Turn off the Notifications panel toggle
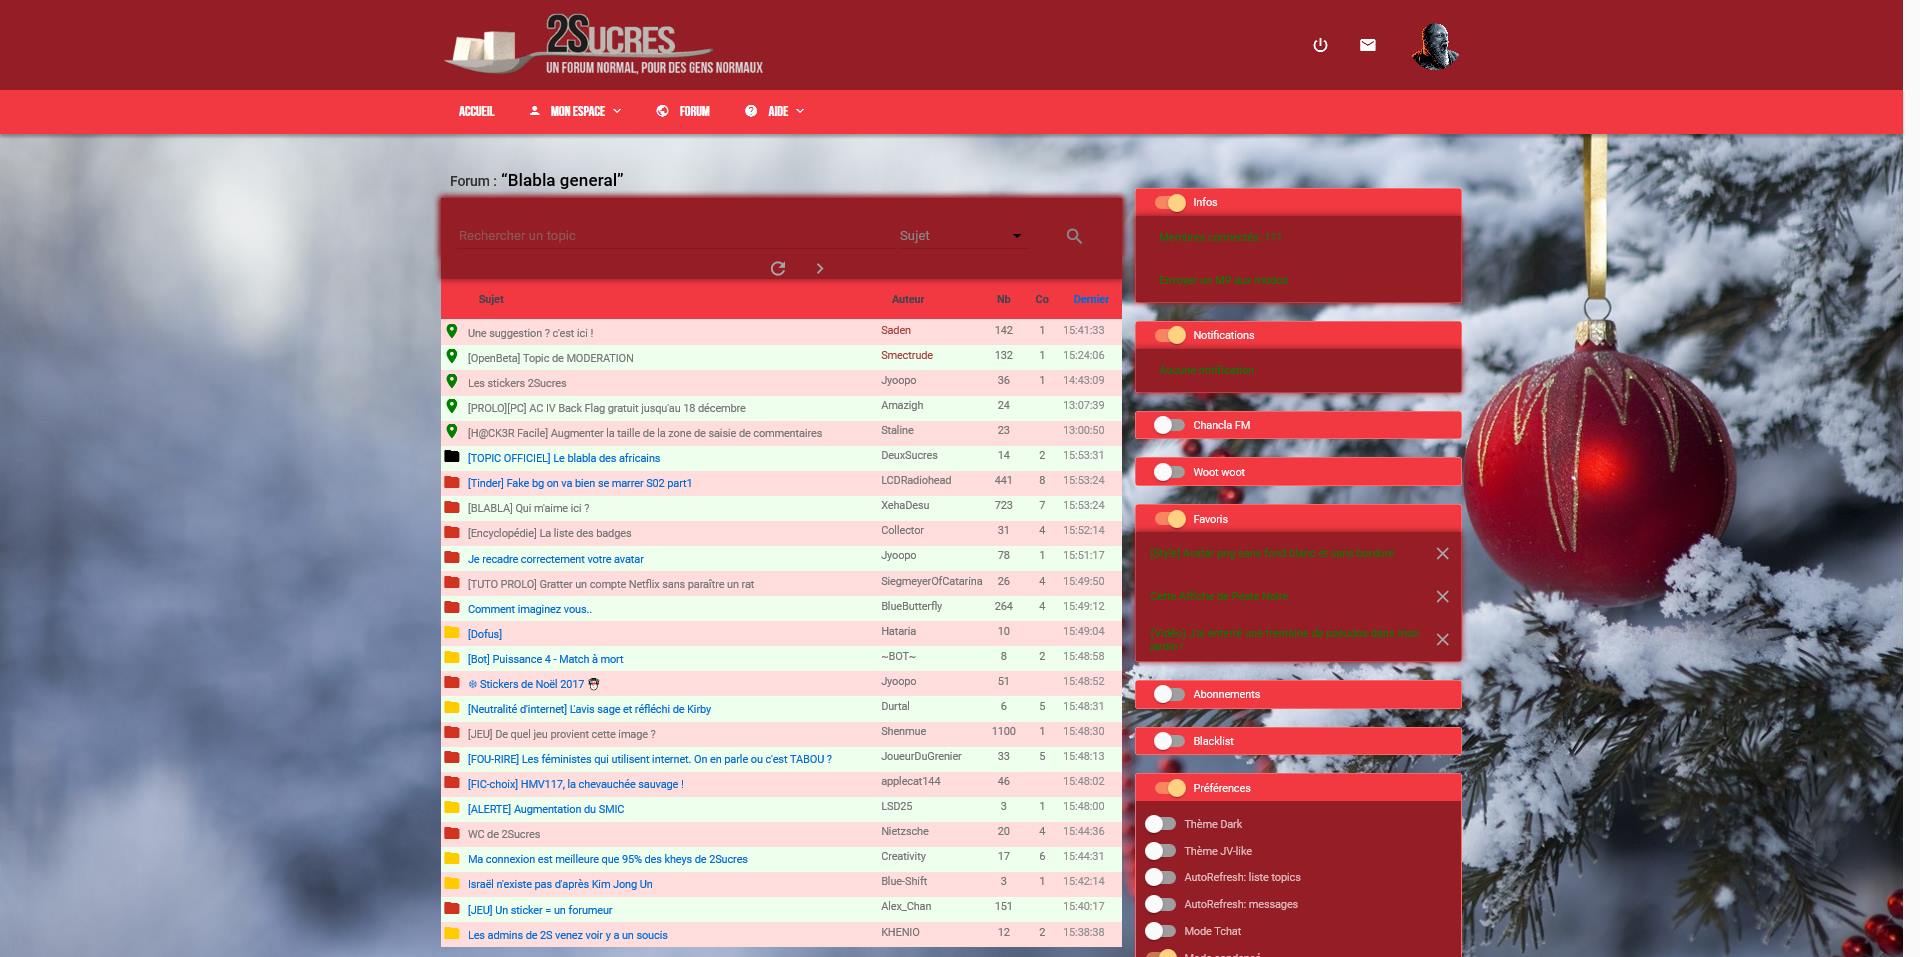 tap(1170, 335)
